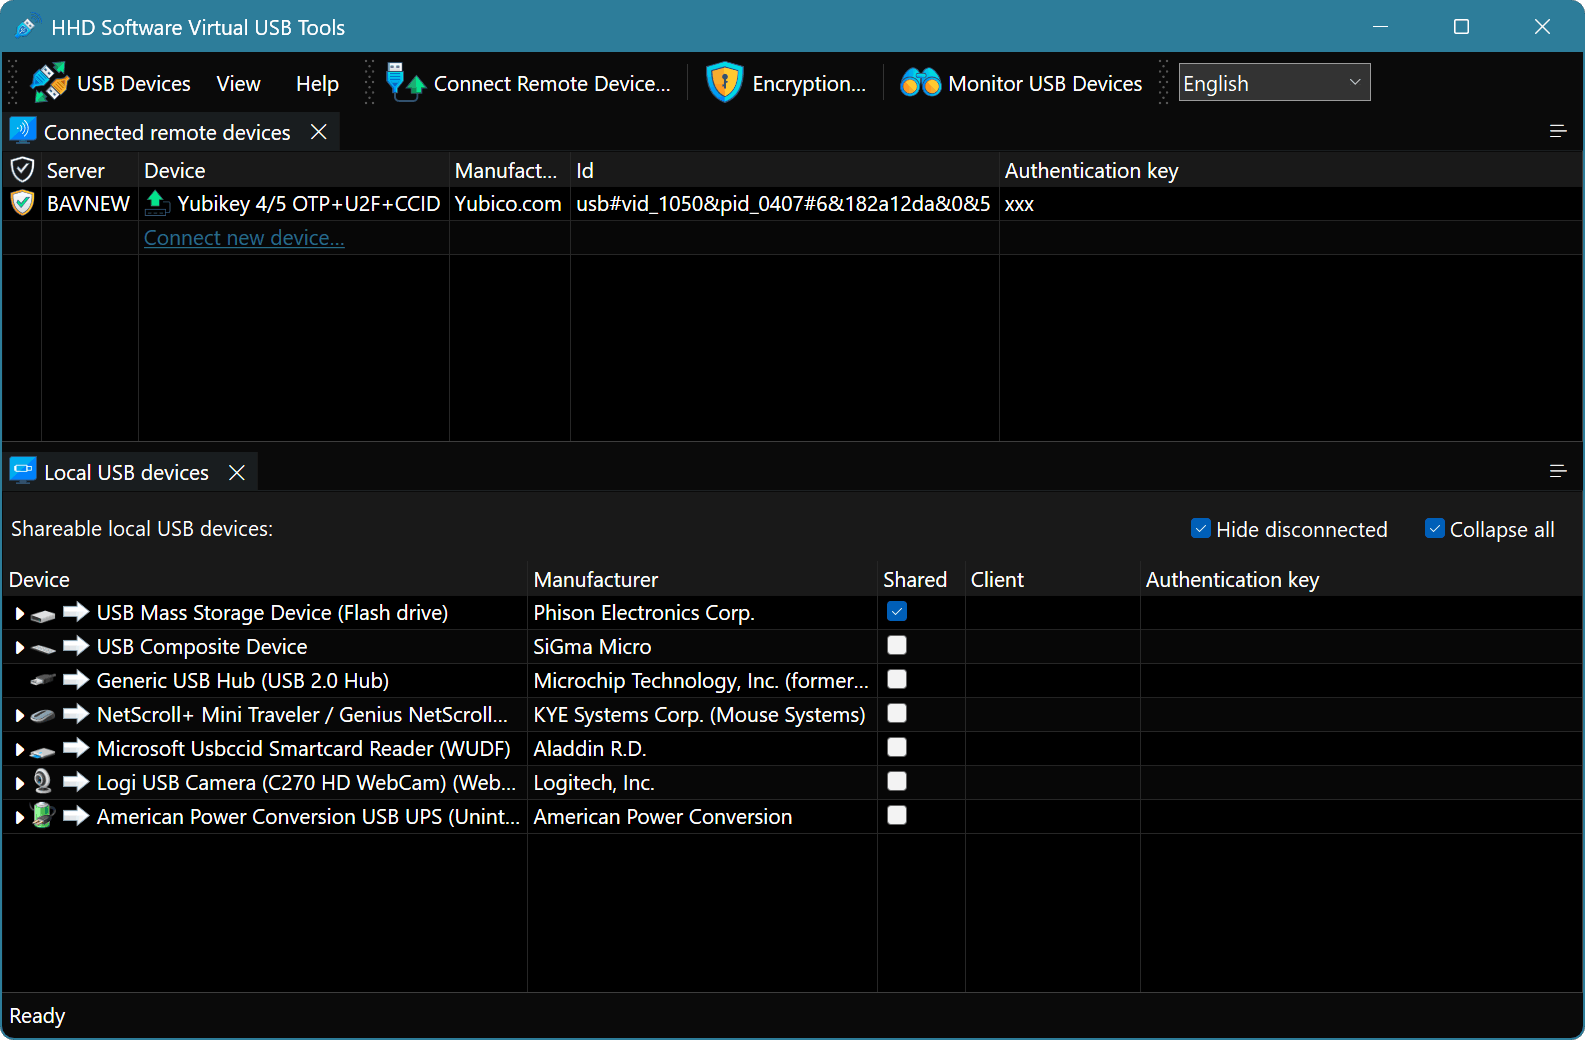Click the usb#vid_1050 Id cell
This screenshot has width=1585, height=1040.
[x=783, y=204]
